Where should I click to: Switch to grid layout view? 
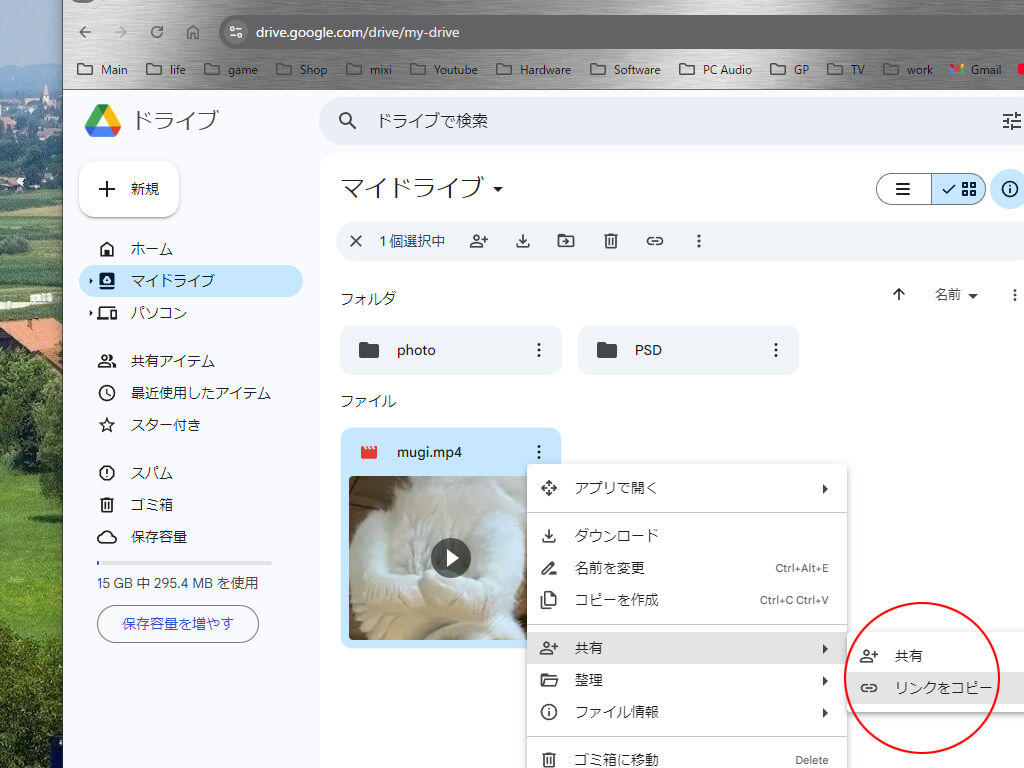point(959,189)
